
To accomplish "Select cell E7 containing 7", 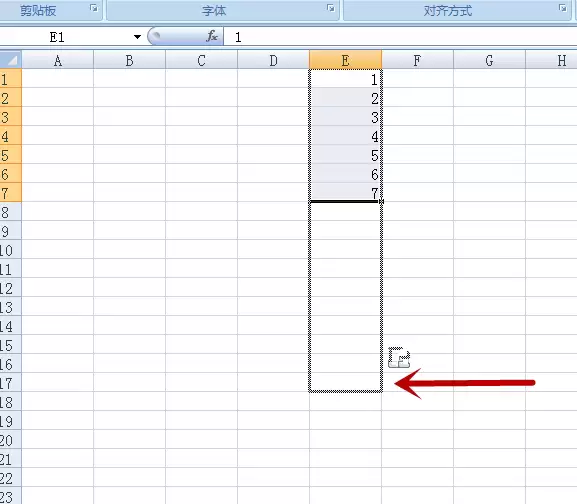I will pos(345,192).
